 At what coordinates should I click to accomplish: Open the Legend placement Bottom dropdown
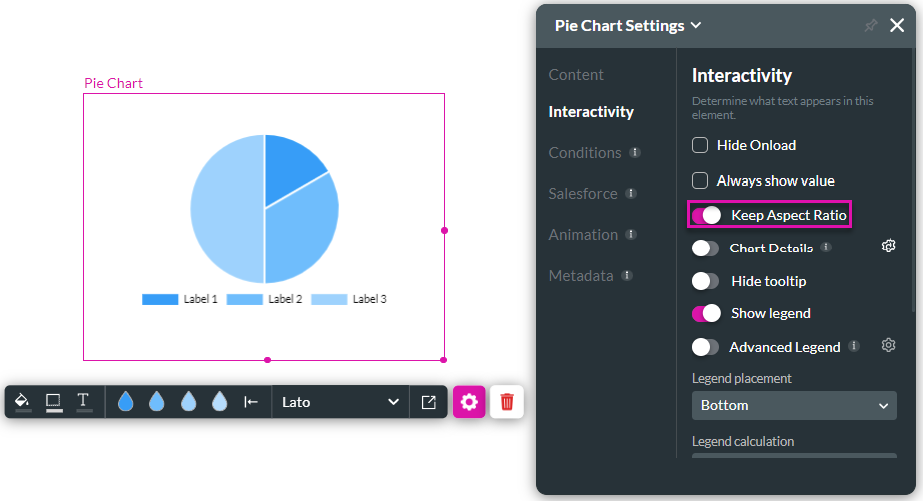[x=794, y=406]
